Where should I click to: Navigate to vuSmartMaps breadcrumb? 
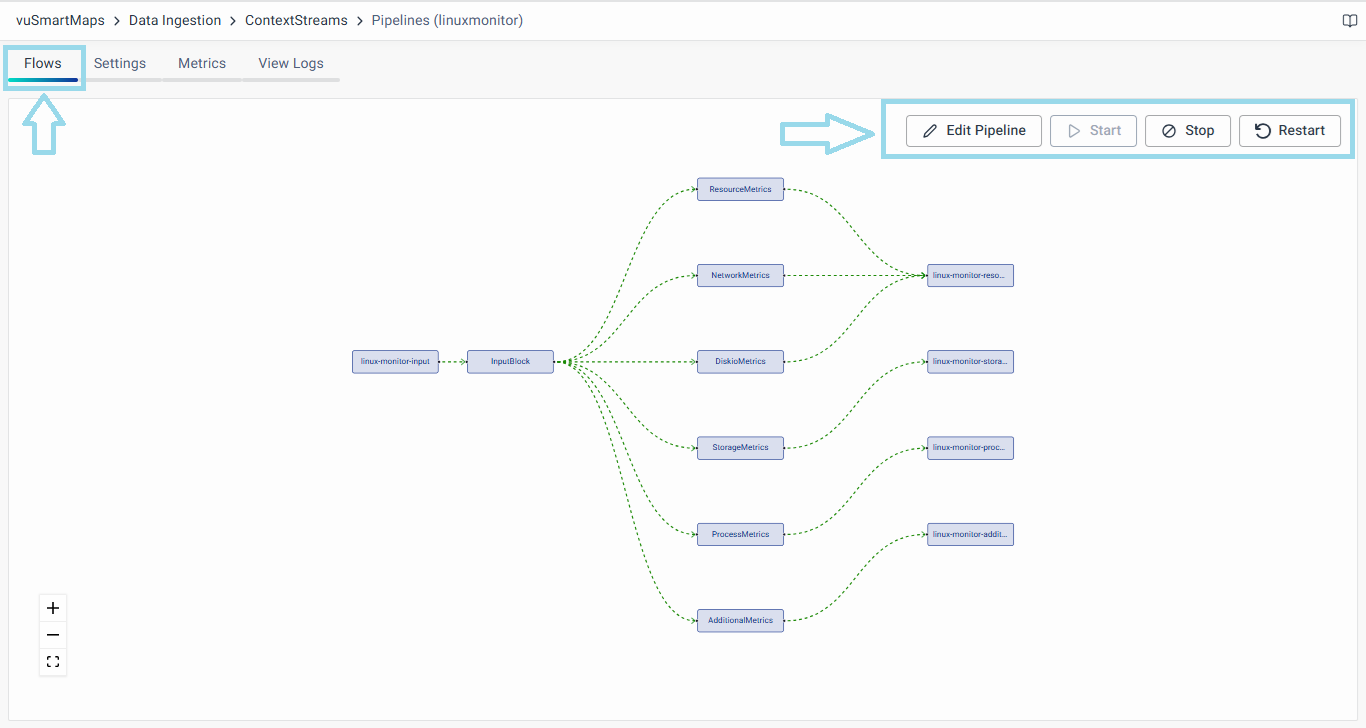(x=60, y=20)
